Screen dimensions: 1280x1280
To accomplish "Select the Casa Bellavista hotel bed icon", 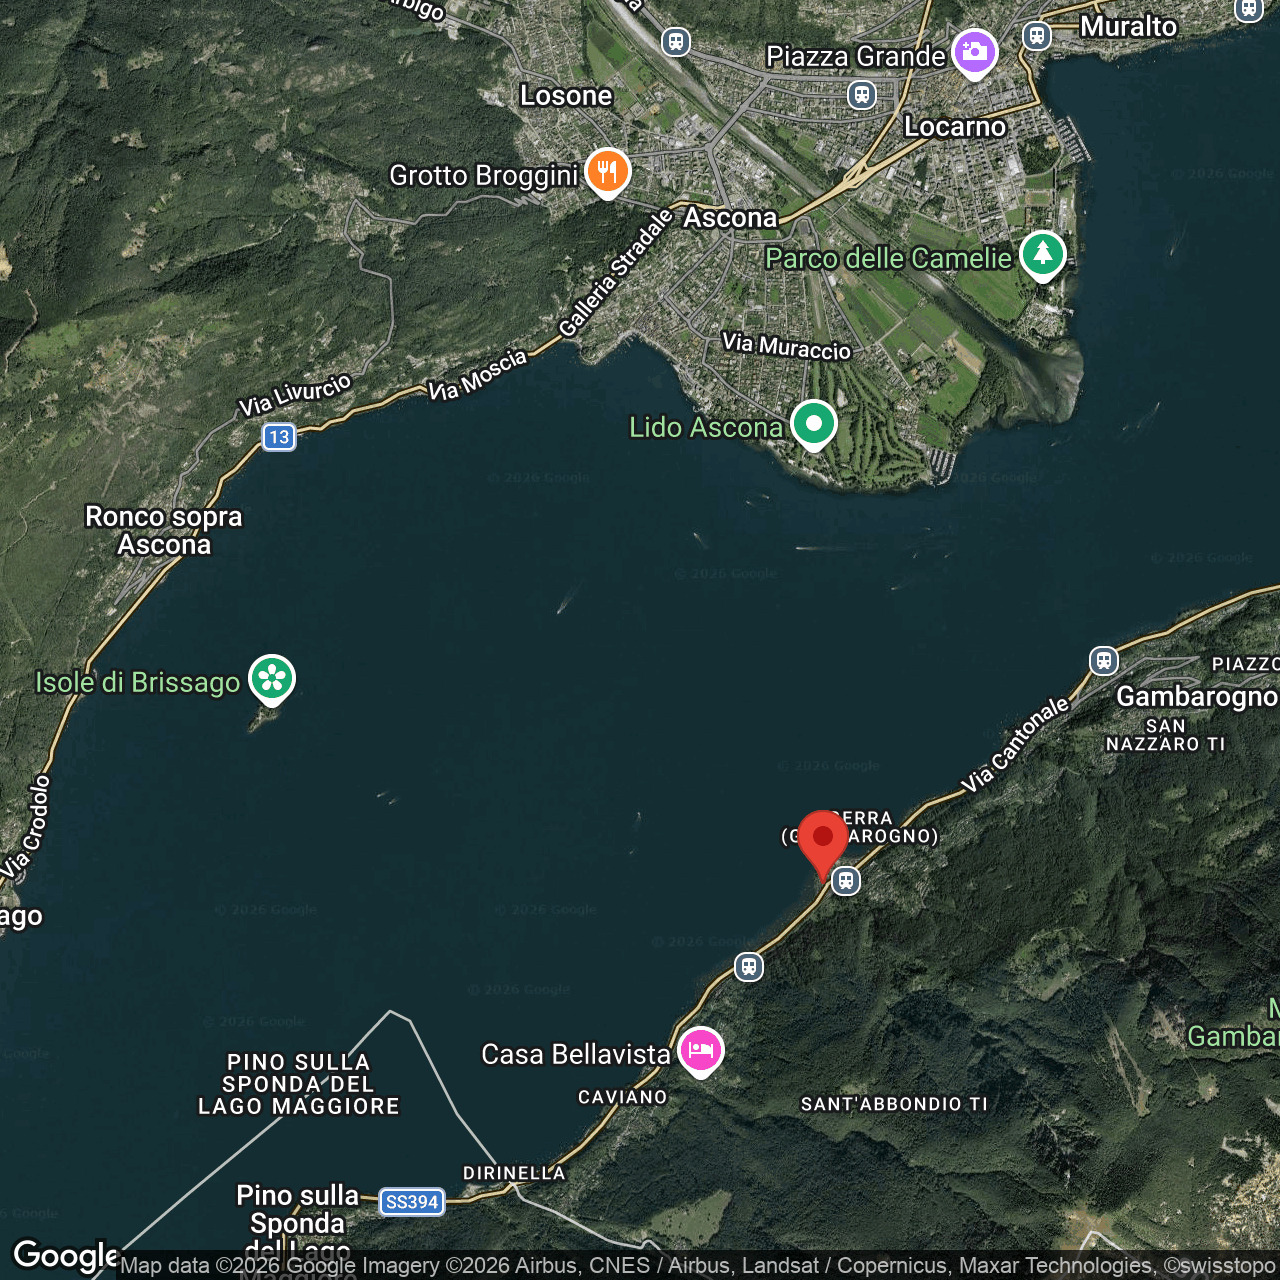I will (x=700, y=1050).
